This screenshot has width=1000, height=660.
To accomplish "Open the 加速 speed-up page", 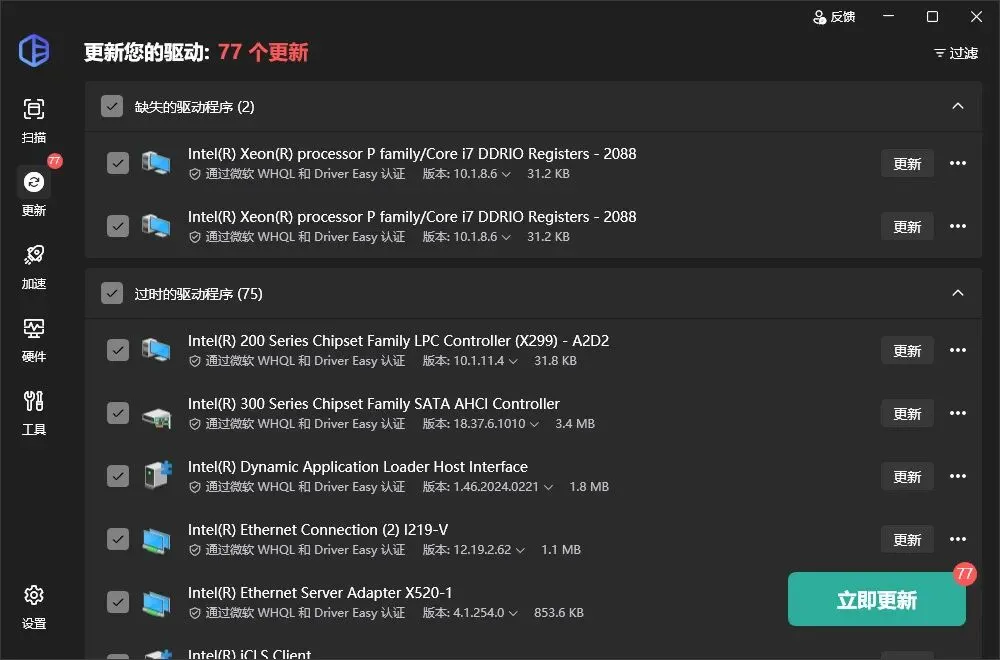I will pyautogui.click(x=34, y=267).
